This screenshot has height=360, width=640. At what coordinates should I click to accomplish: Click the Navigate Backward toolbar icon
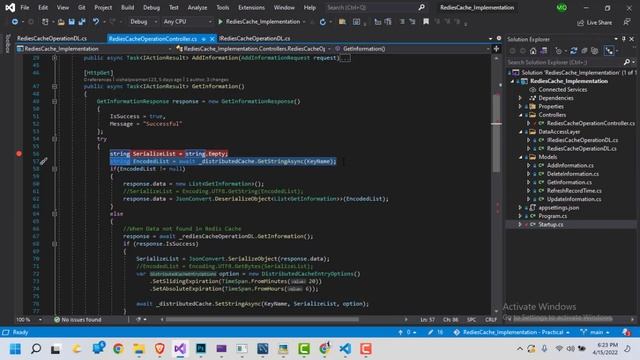[15, 22]
